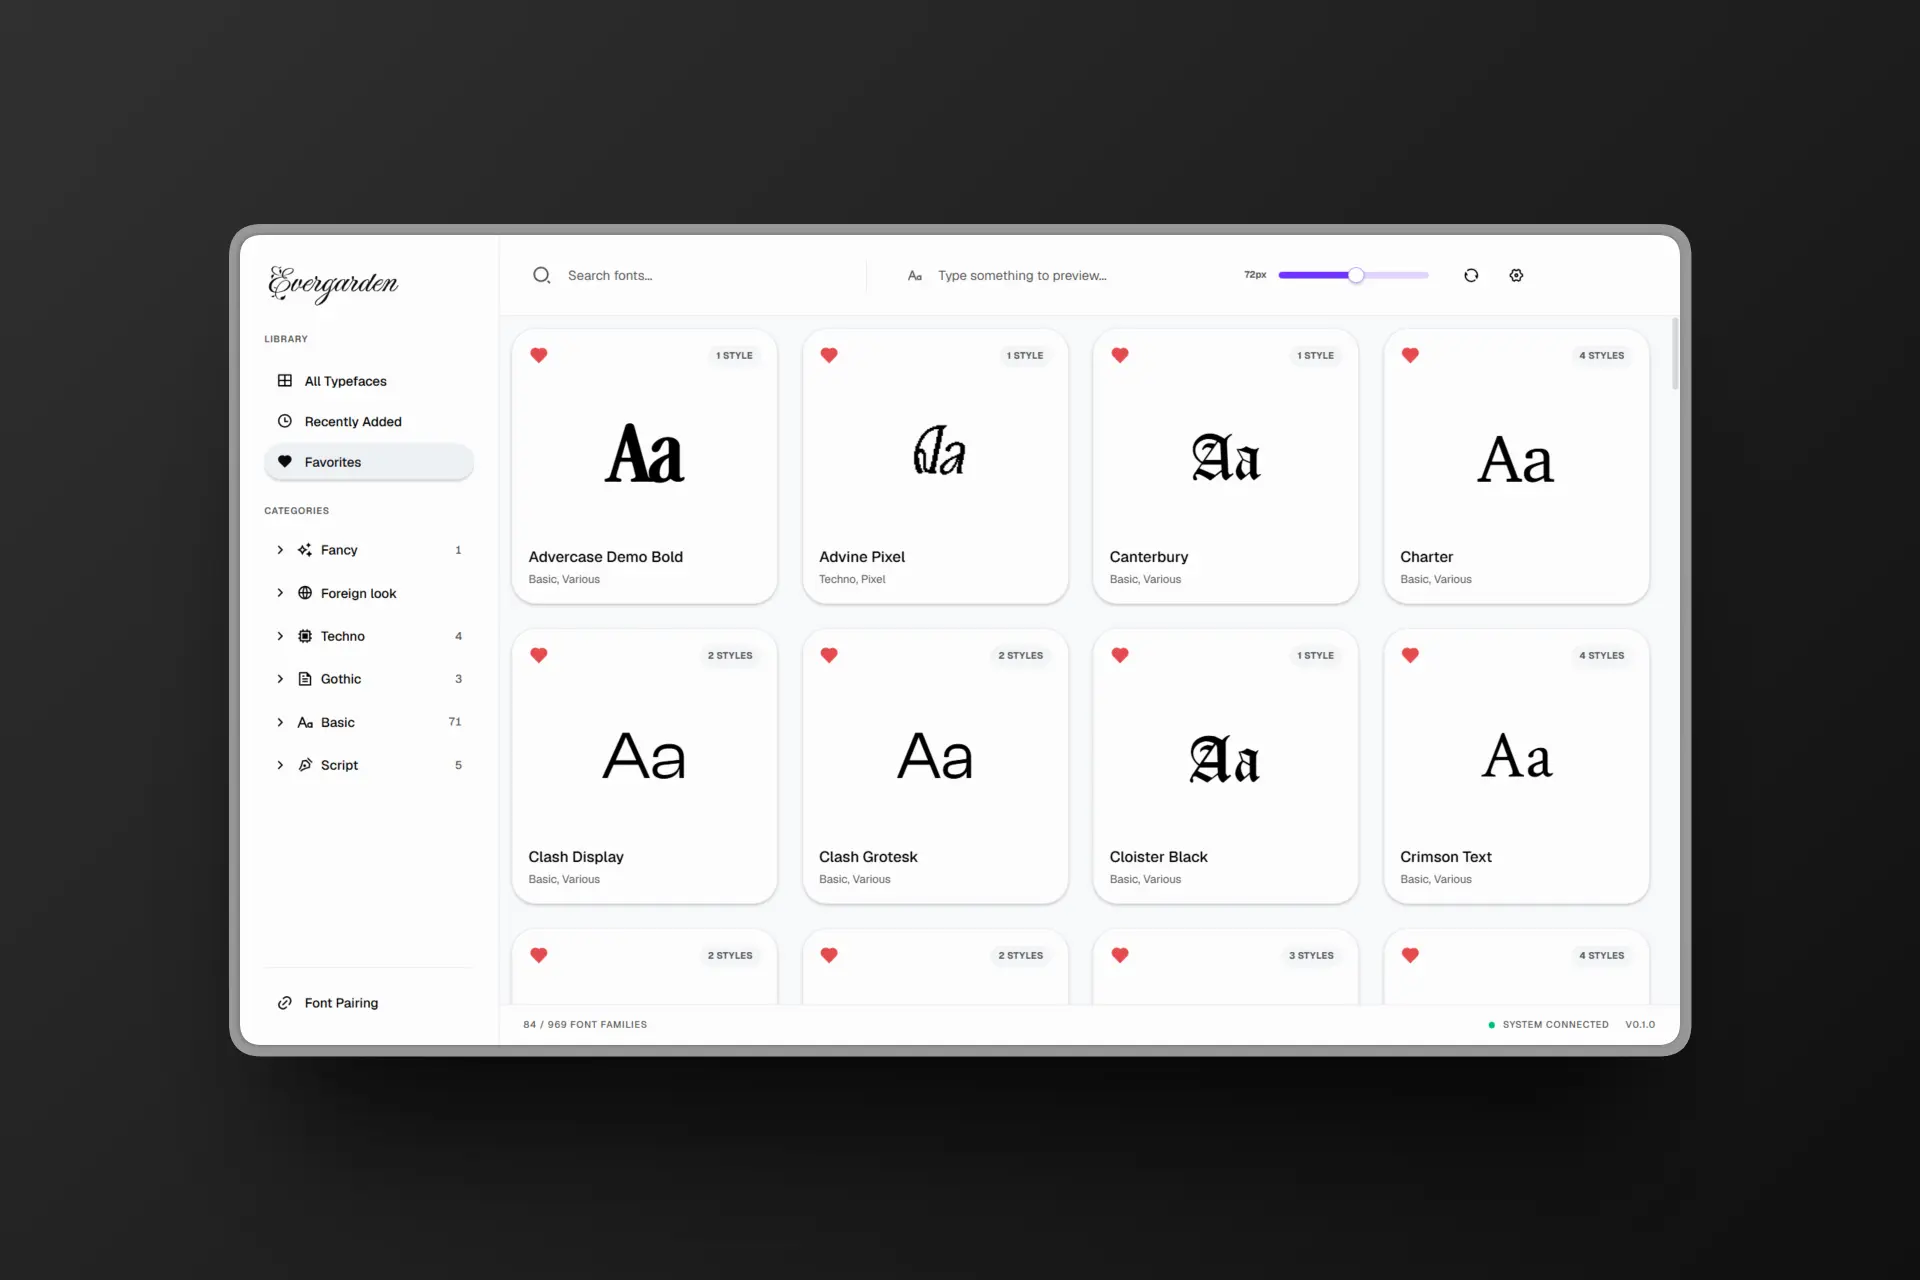Click the Aa preview text icon
This screenshot has height=1280, width=1920.
pos(915,276)
